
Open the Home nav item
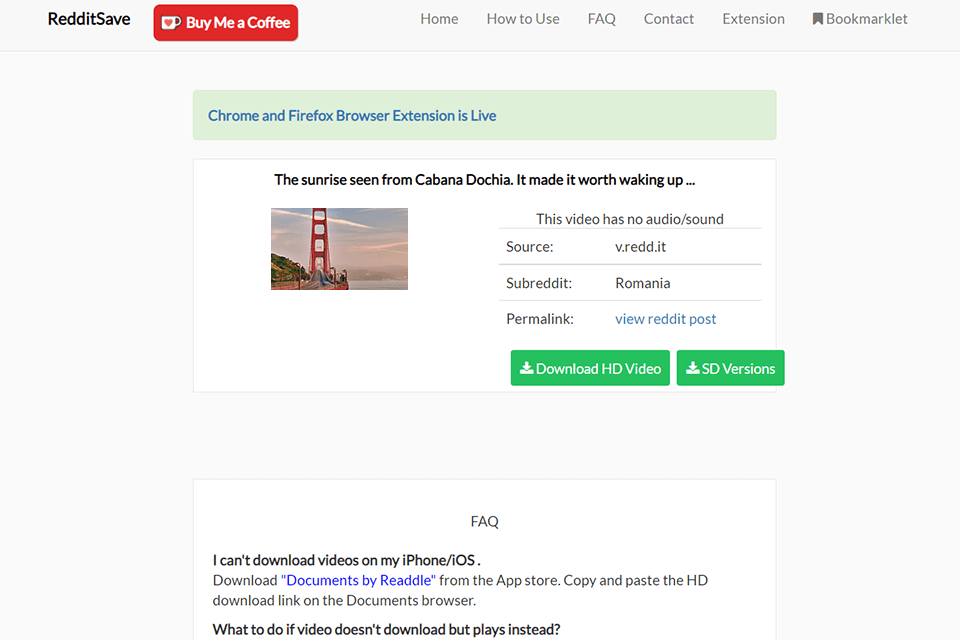point(439,19)
